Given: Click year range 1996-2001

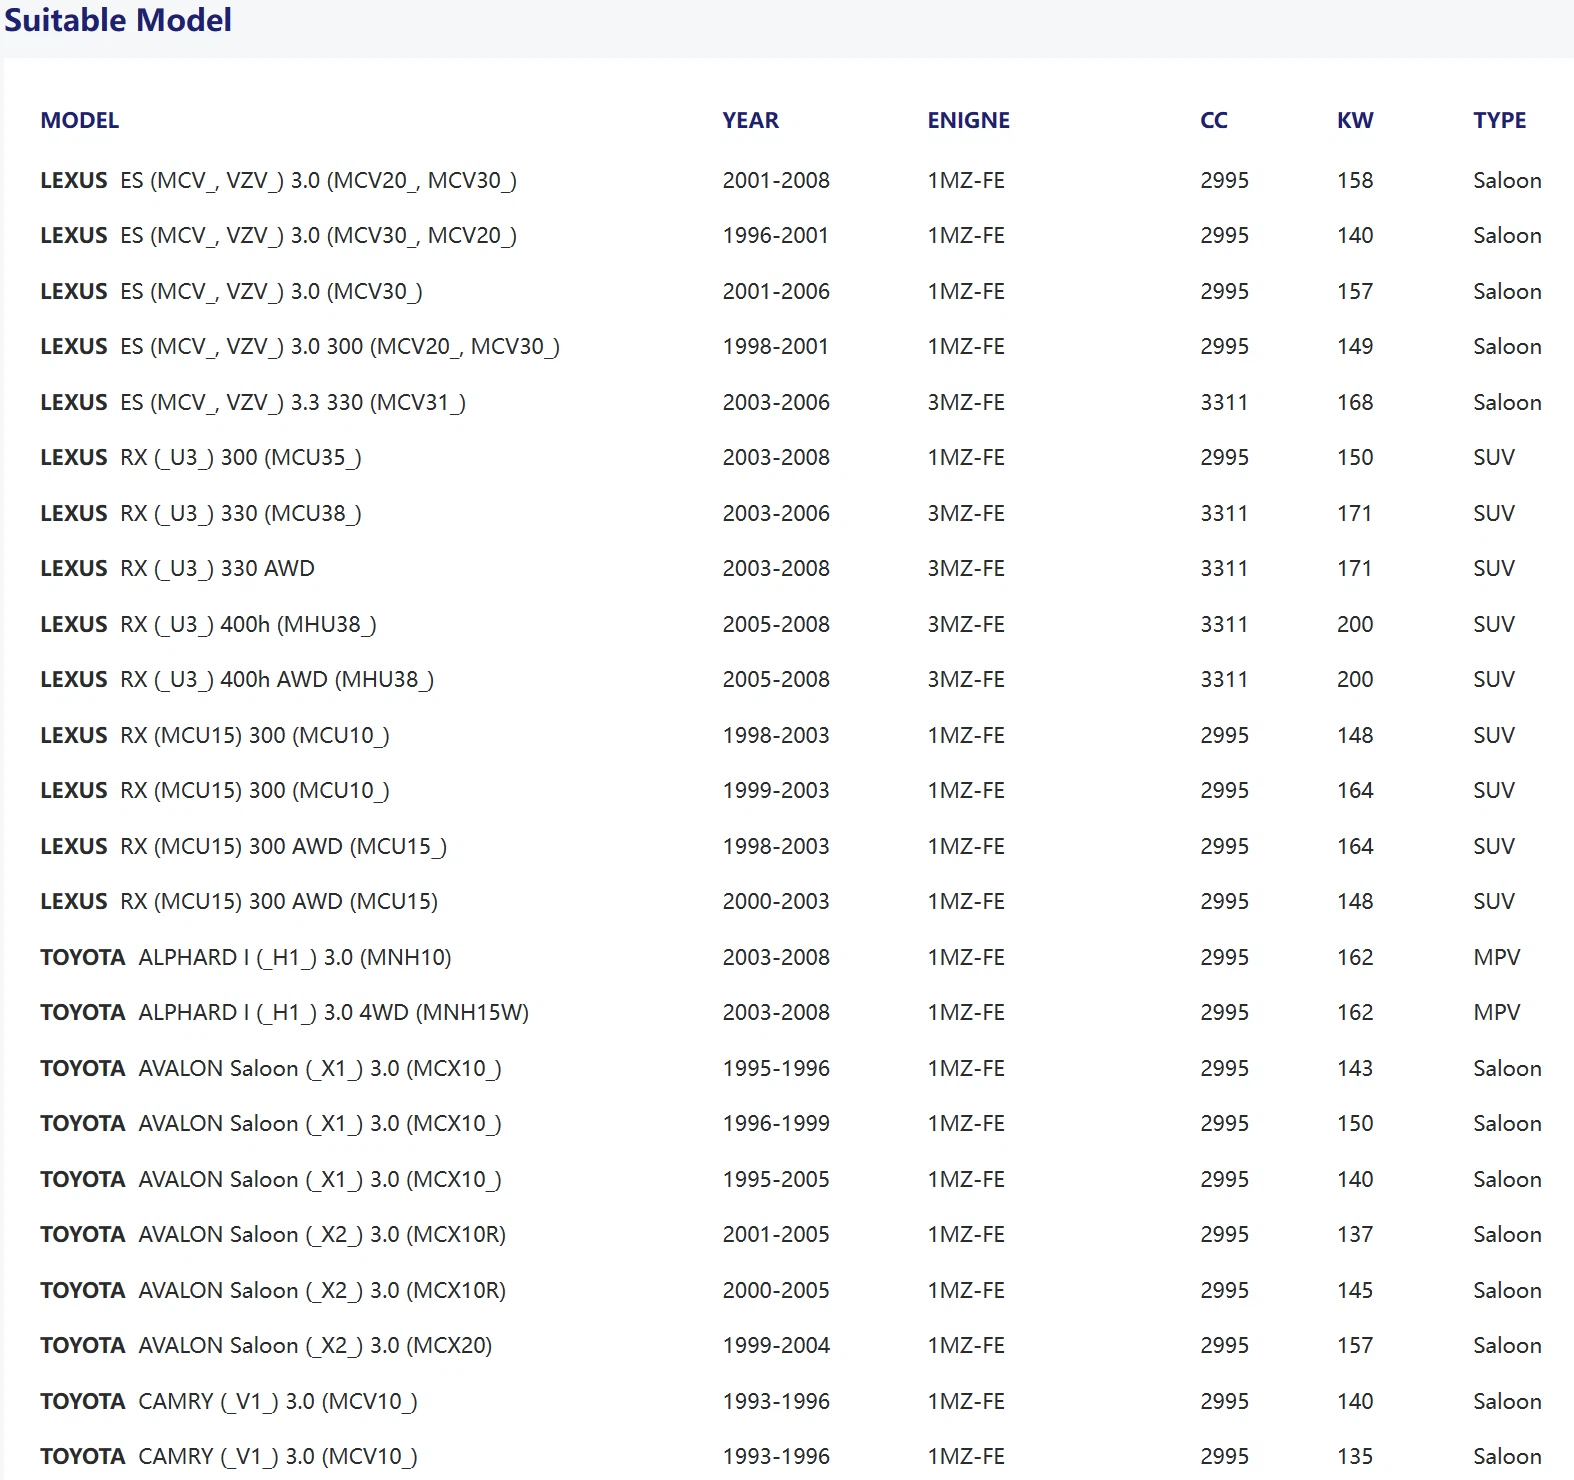Looking at the screenshot, I should (776, 236).
